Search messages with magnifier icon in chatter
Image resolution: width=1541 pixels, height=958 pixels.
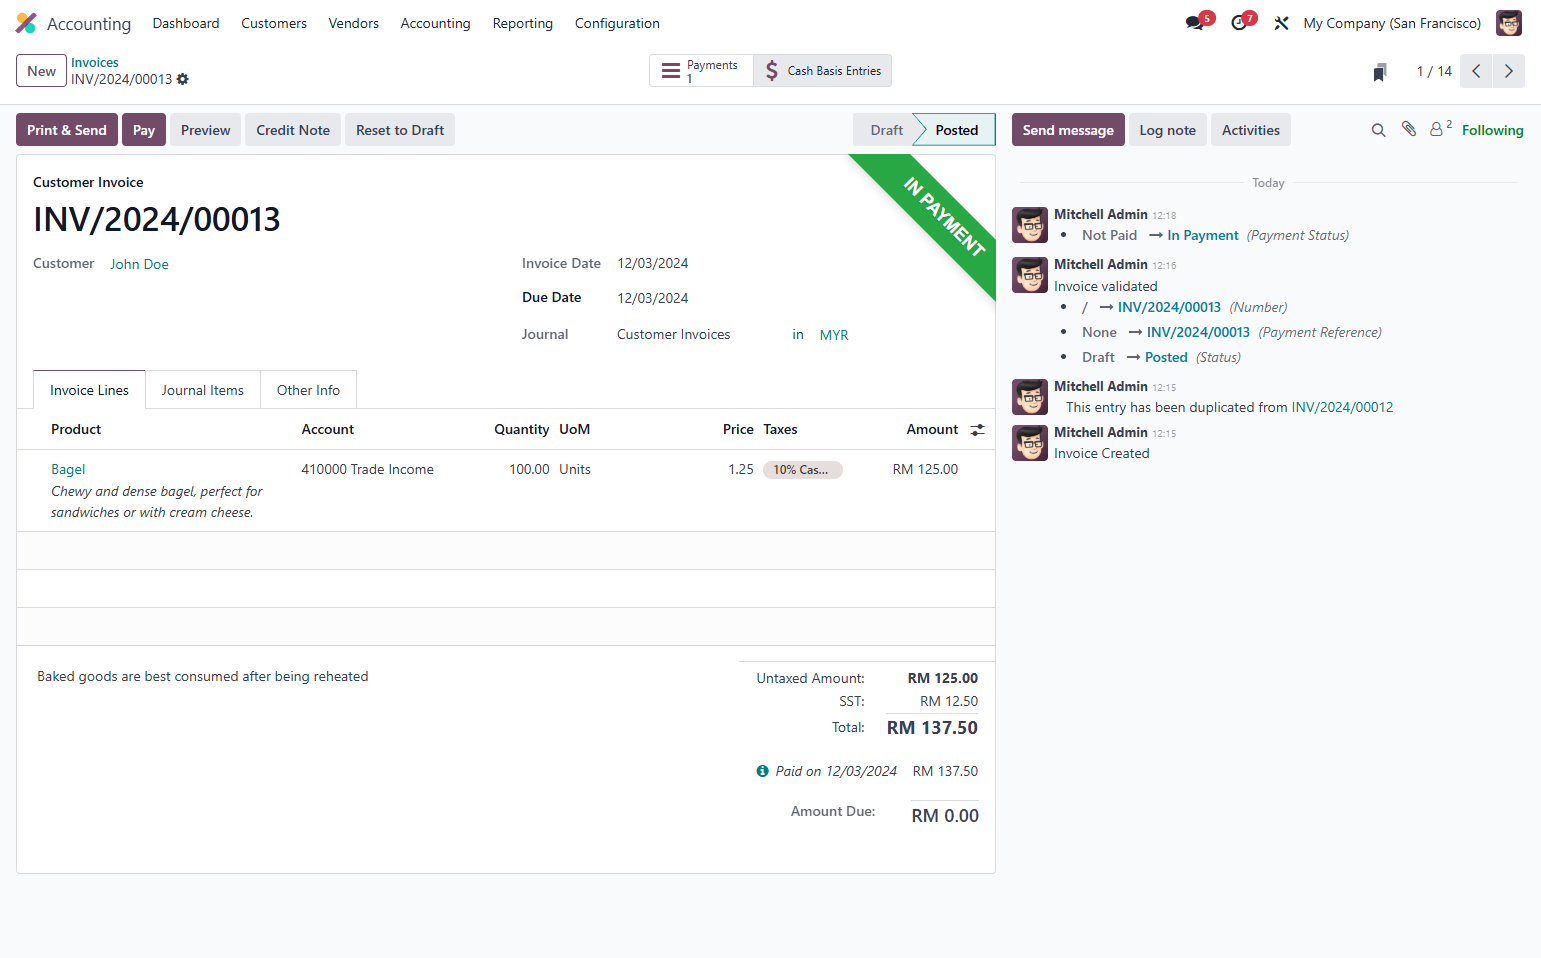(1378, 130)
